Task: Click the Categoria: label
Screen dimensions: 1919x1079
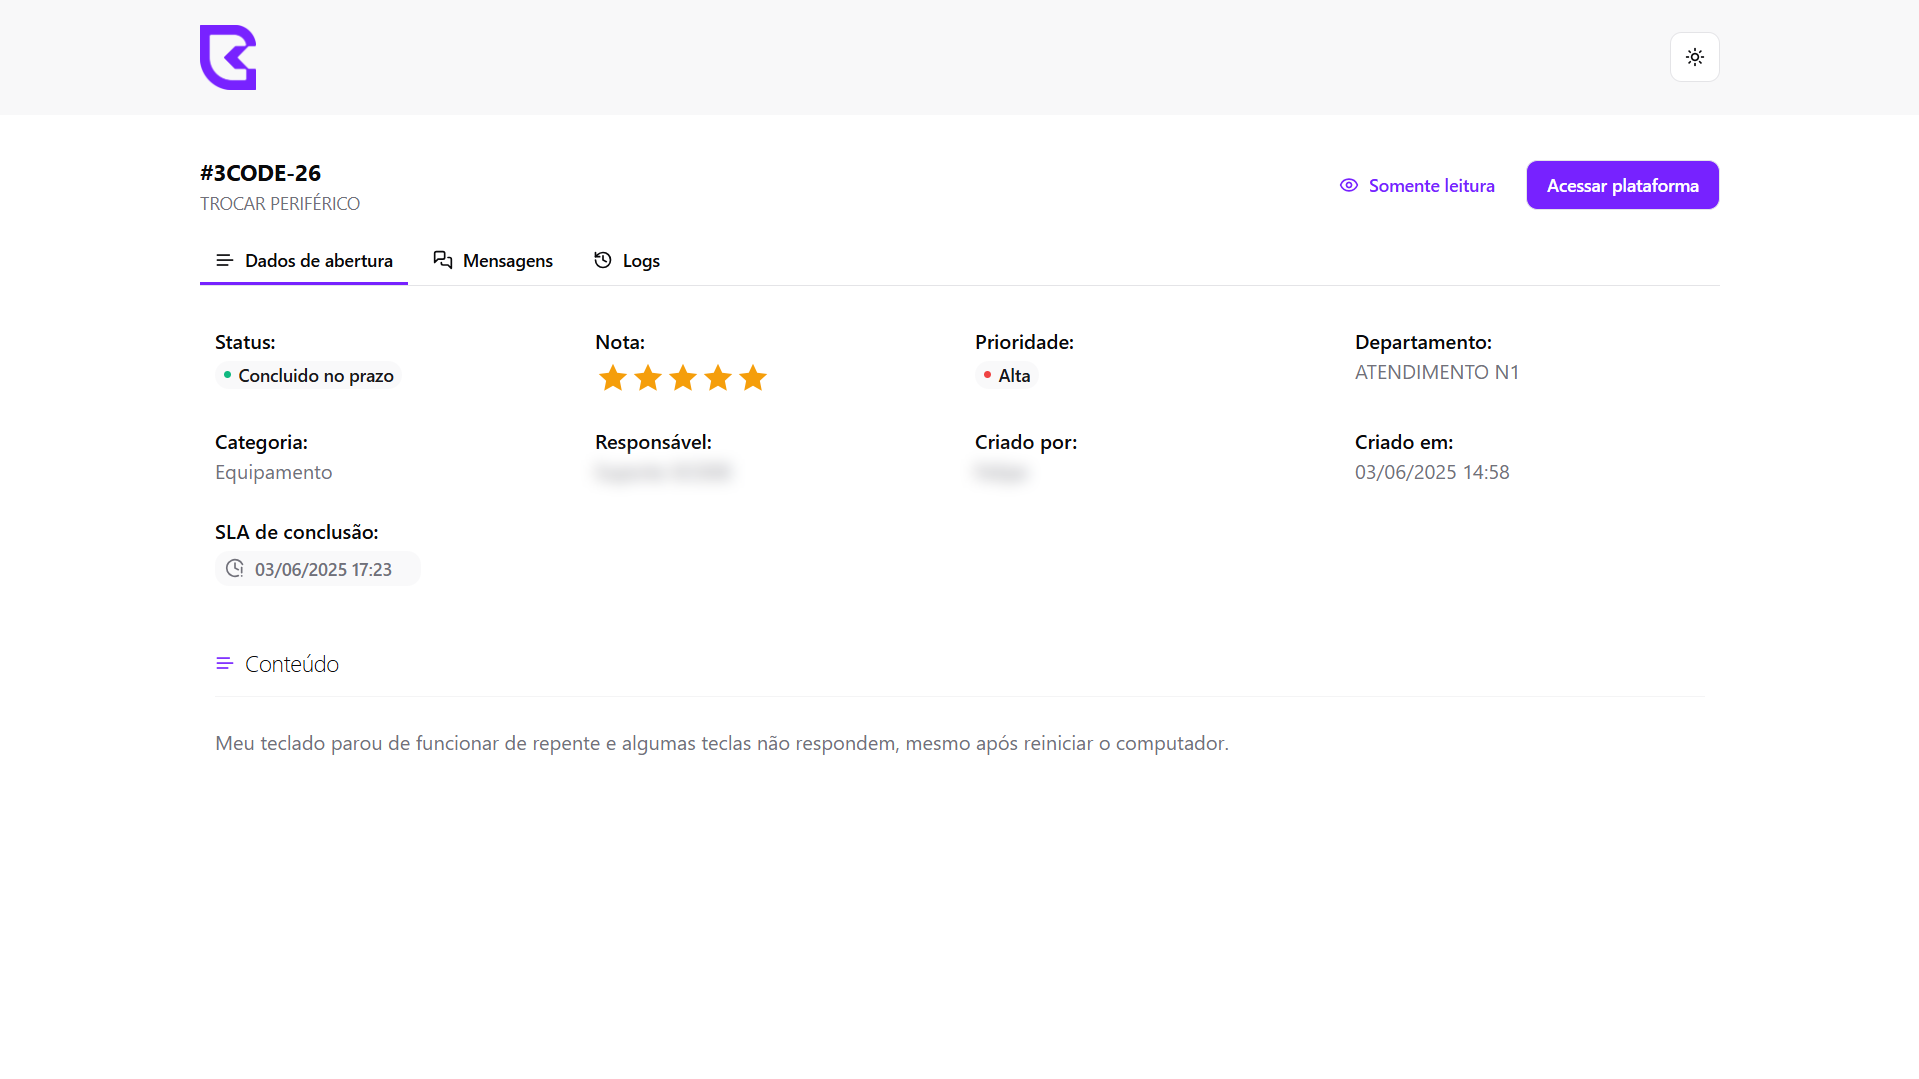Action: 261,442
